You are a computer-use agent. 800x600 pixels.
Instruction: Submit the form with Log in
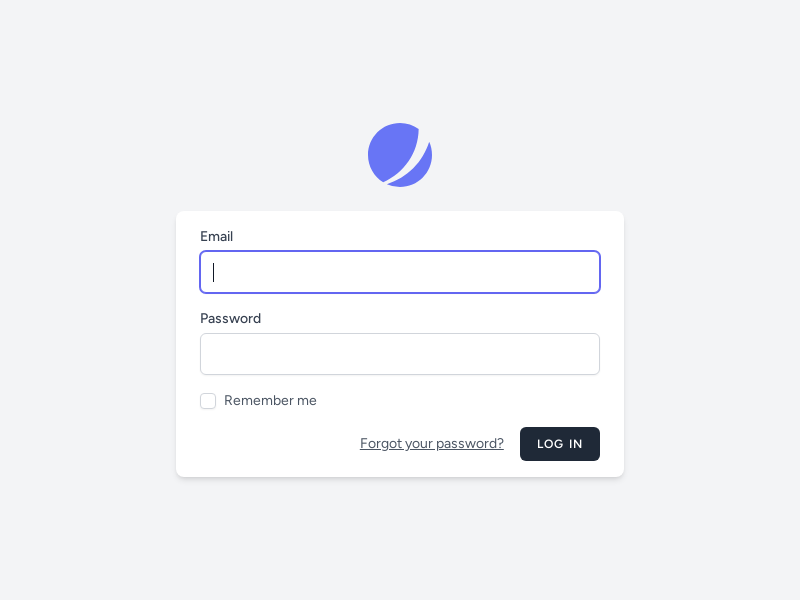click(560, 444)
